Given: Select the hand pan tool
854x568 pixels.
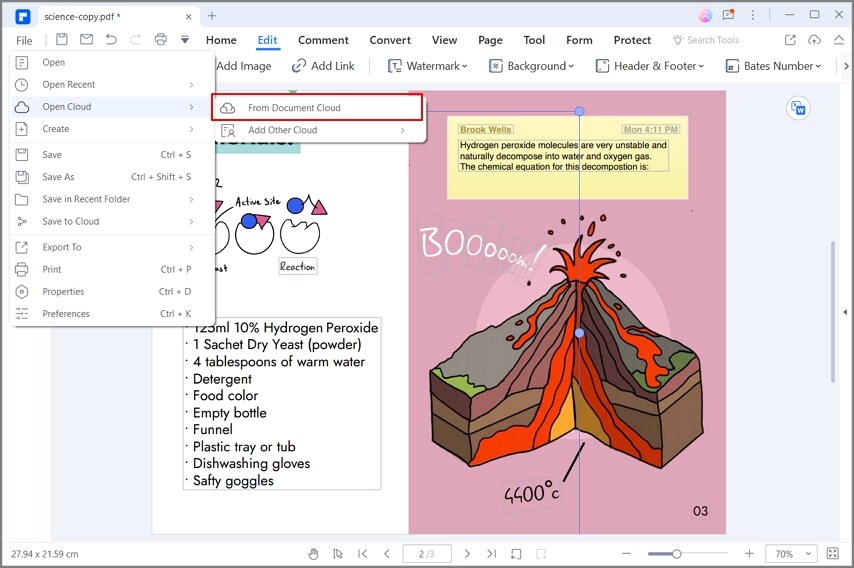Looking at the screenshot, I should pos(313,554).
